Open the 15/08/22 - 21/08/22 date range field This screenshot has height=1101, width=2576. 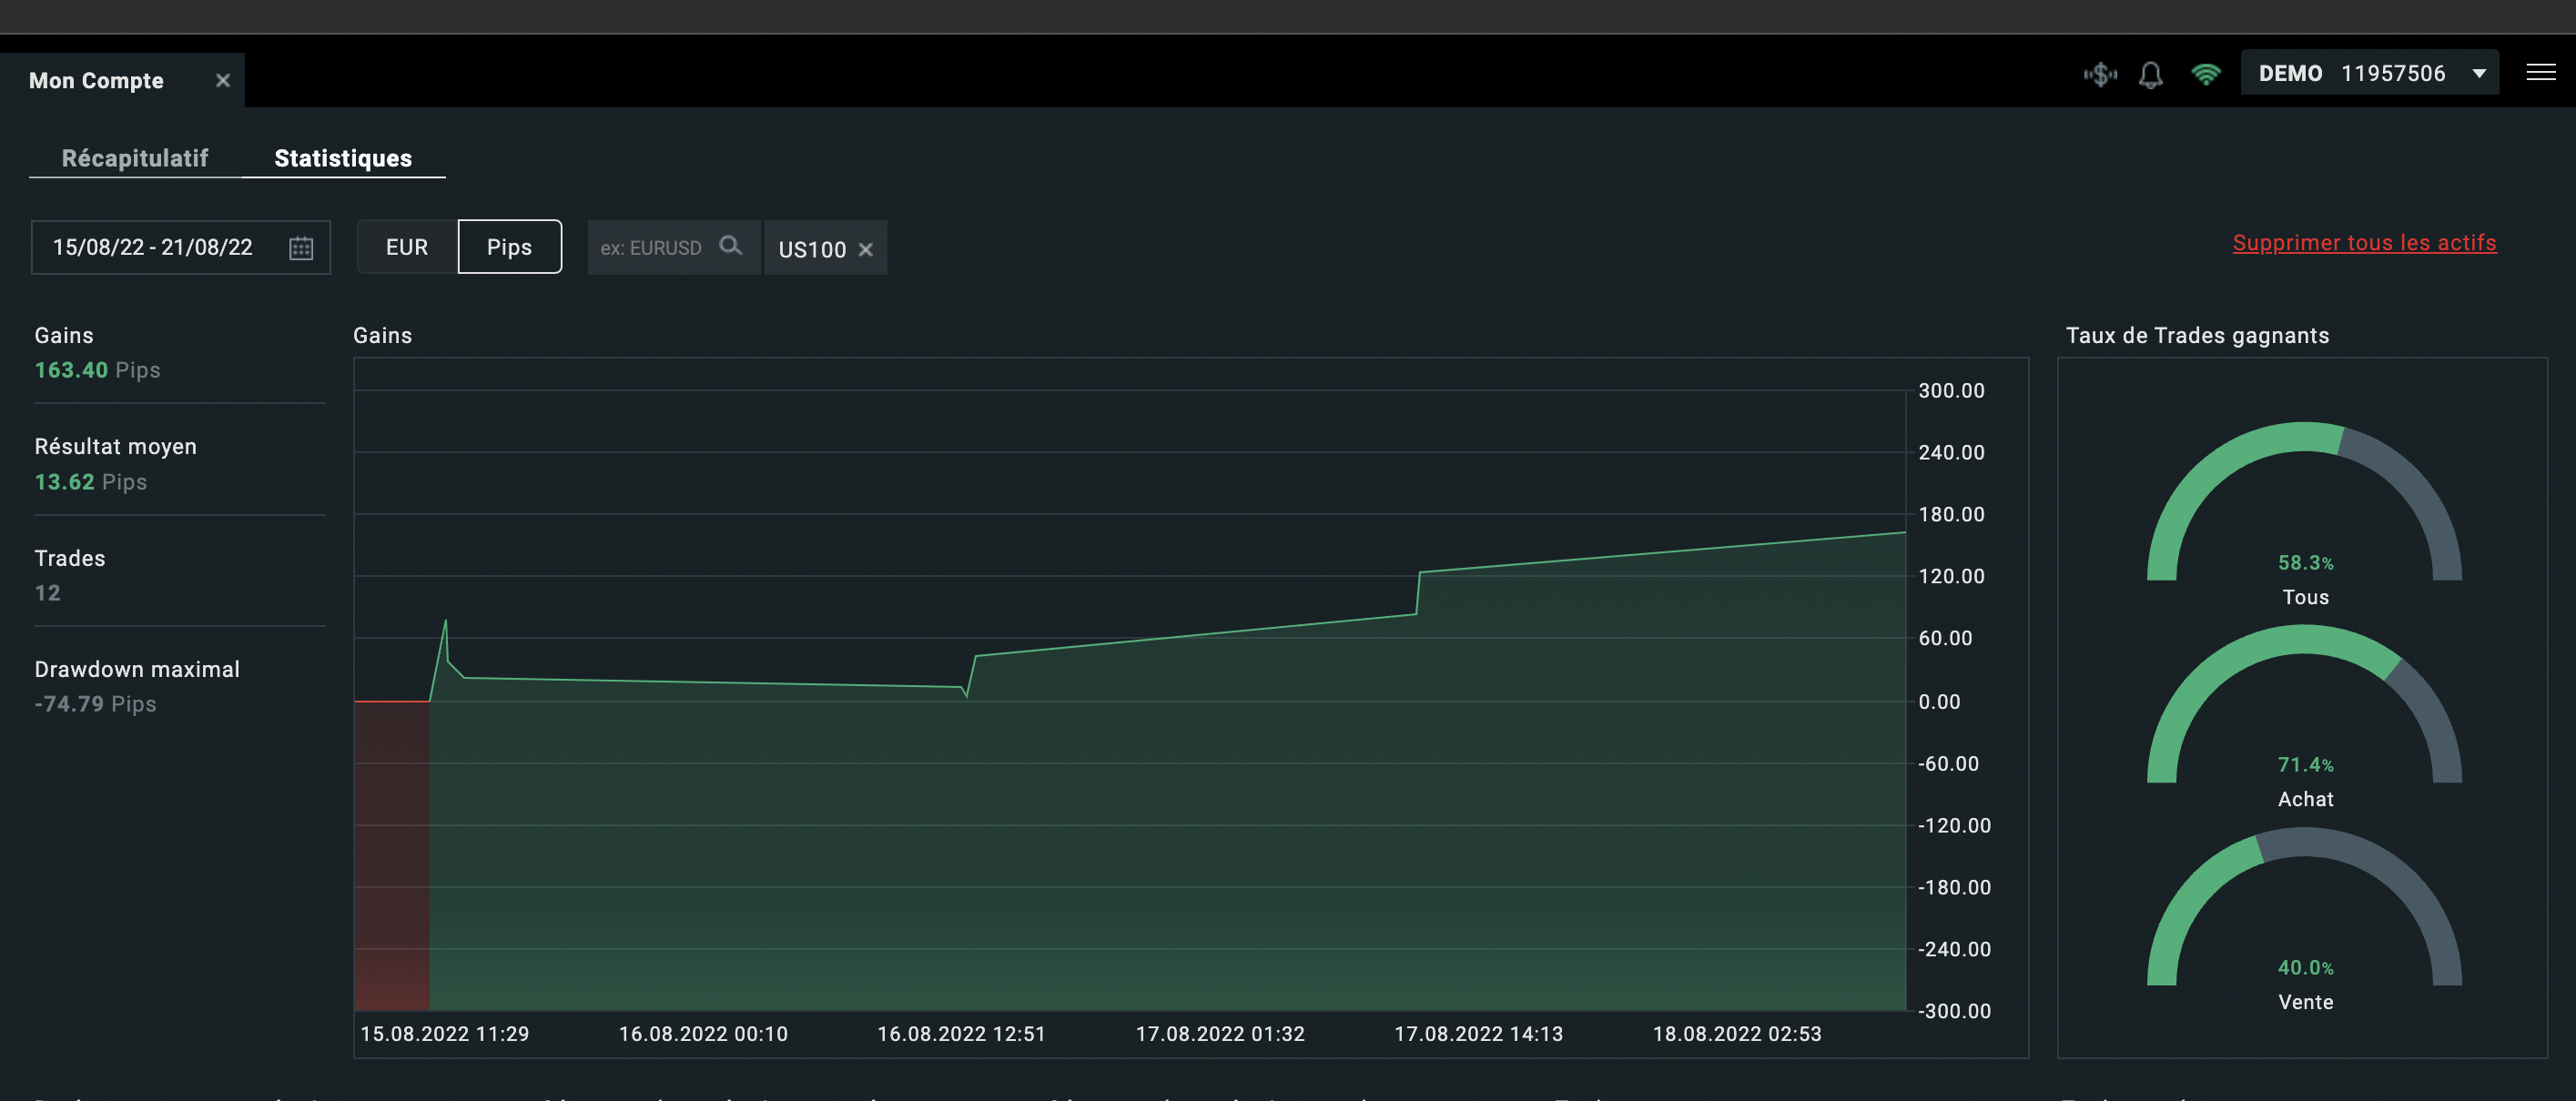[x=153, y=247]
